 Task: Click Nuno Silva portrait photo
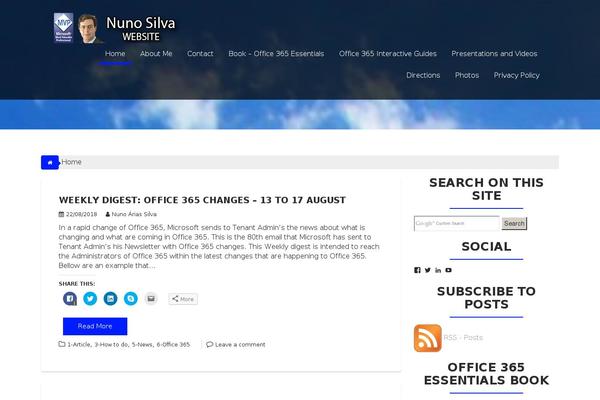88,28
